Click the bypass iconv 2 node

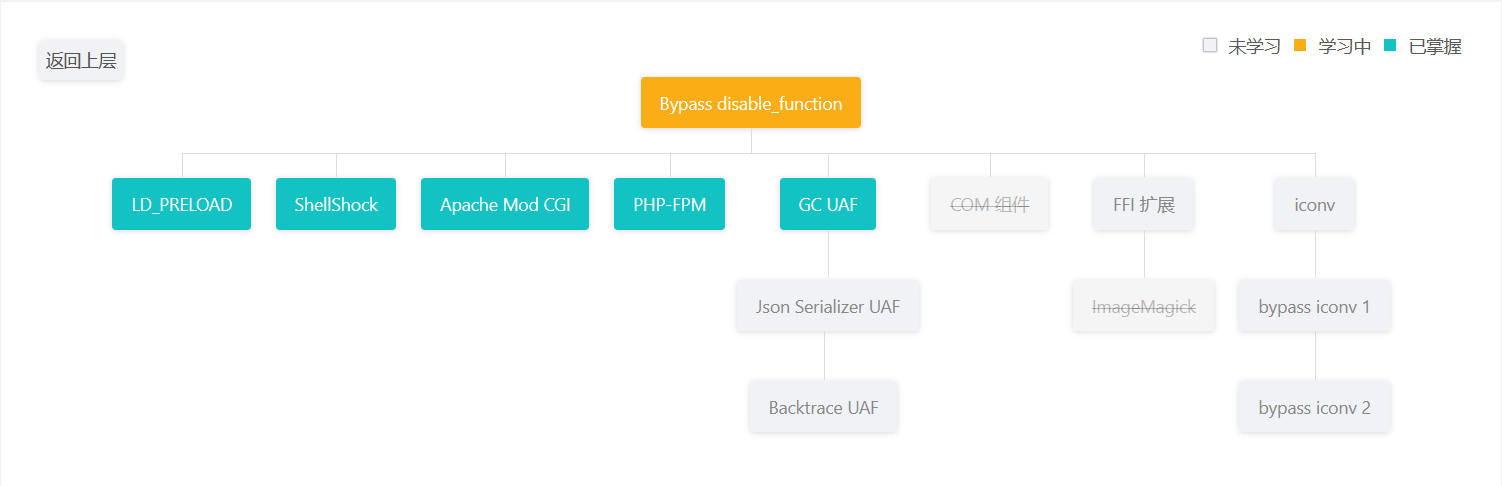point(1314,407)
